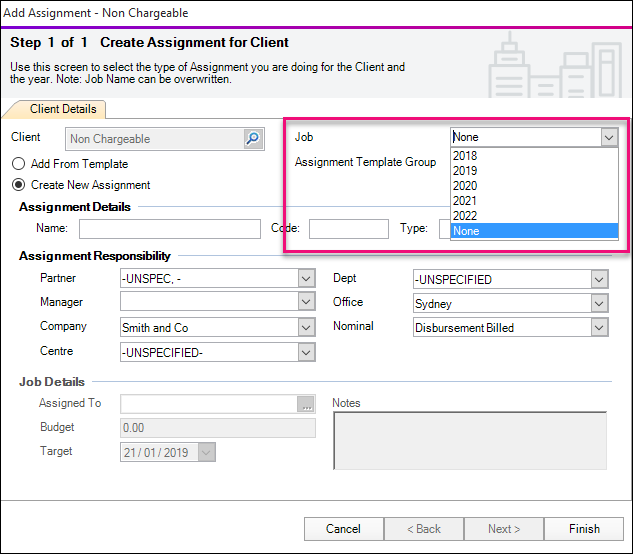The image size is (633, 554).
Task: Expand the Dept dropdown
Action: pyautogui.click(x=599, y=279)
